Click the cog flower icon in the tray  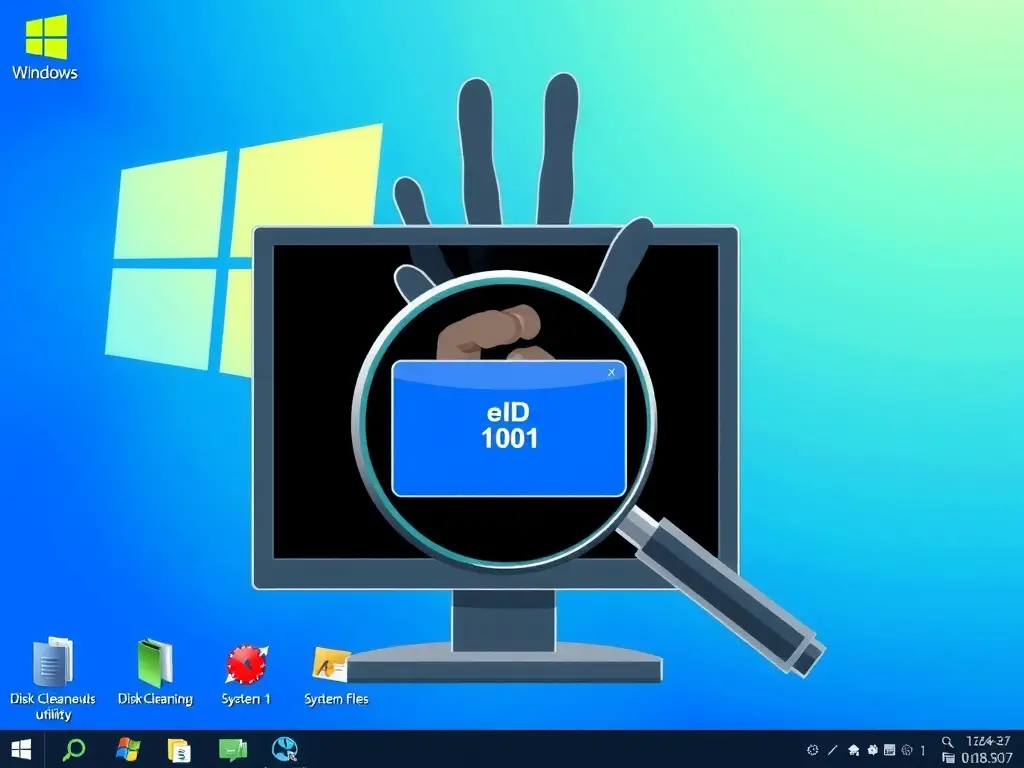(872, 750)
